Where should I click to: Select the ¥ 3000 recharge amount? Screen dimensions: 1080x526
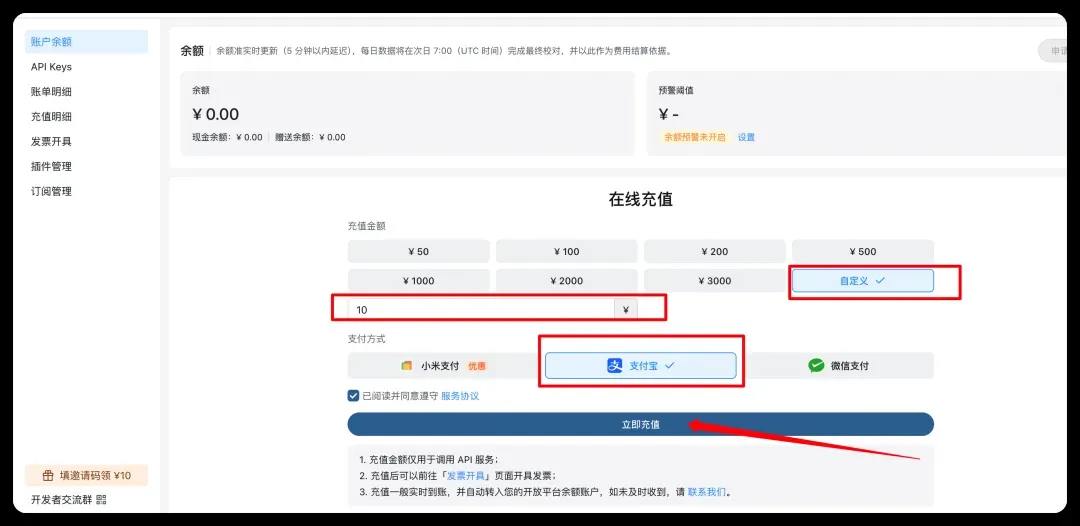coord(715,280)
